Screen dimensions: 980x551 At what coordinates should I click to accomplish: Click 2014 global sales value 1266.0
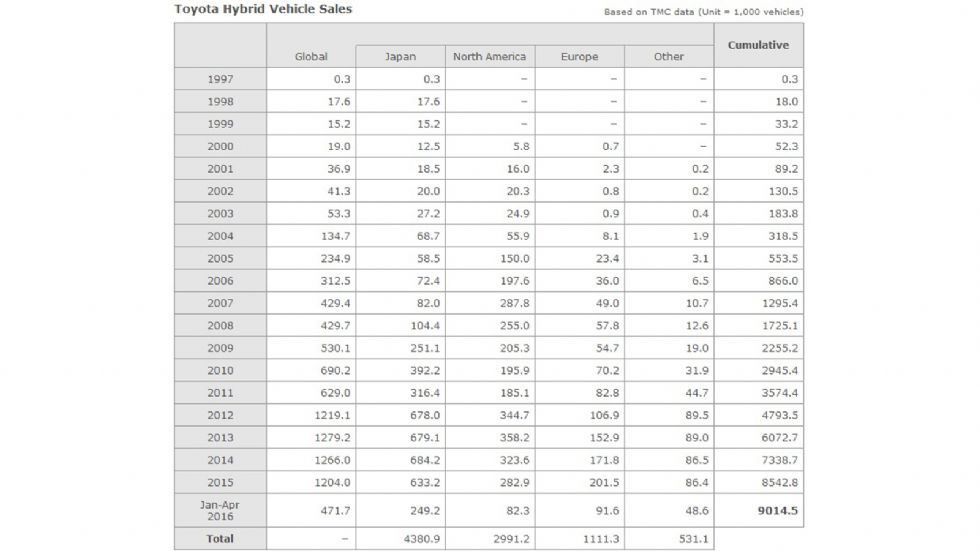[332, 460]
